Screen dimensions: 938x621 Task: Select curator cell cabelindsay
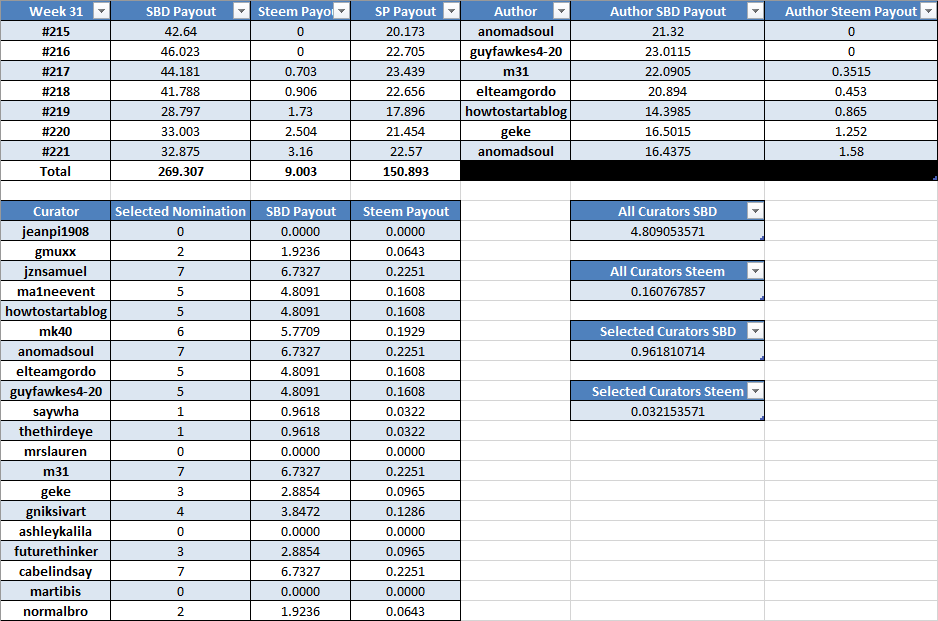tap(56, 571)
